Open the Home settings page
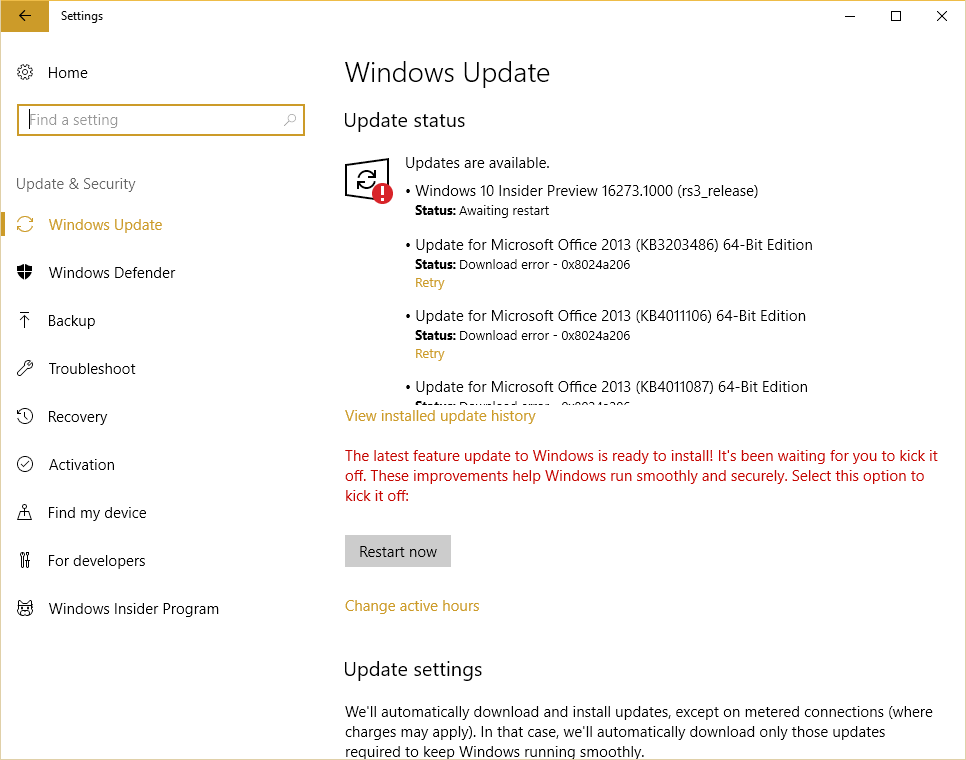 [x=68, y=73]
